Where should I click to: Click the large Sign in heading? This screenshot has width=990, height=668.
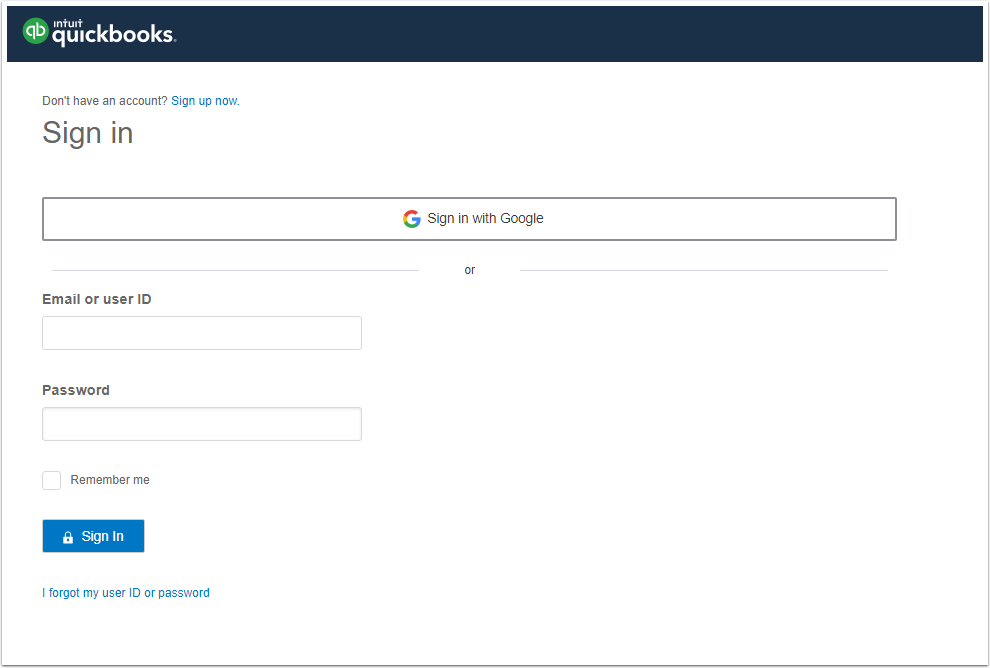coord(88,133)
